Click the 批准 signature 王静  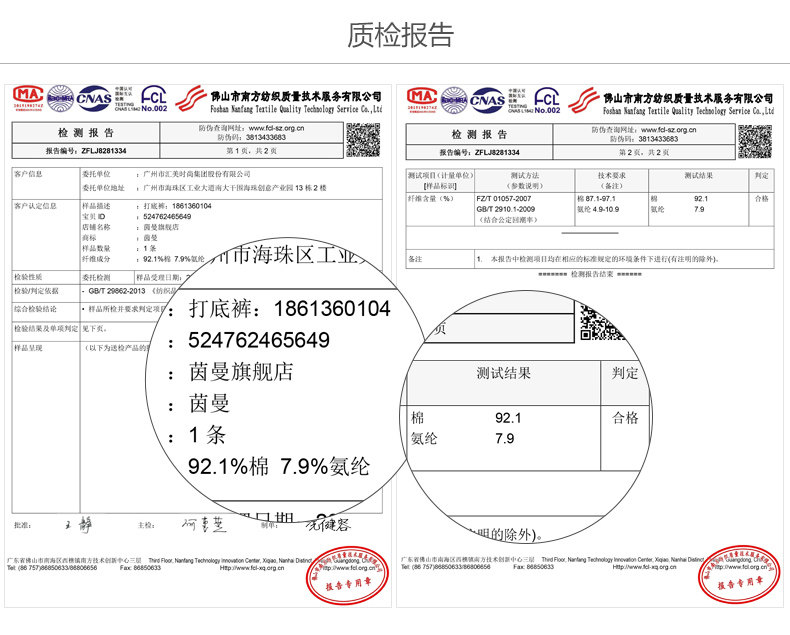(x=79, y=525)
